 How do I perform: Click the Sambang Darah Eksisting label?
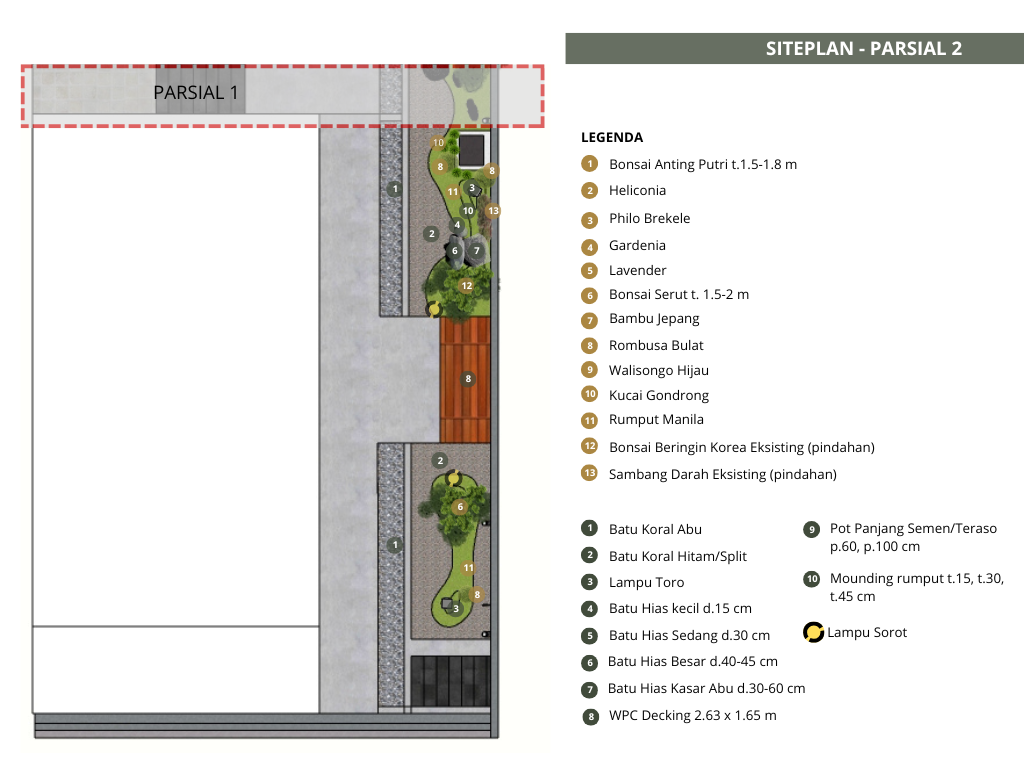[722, 474]
